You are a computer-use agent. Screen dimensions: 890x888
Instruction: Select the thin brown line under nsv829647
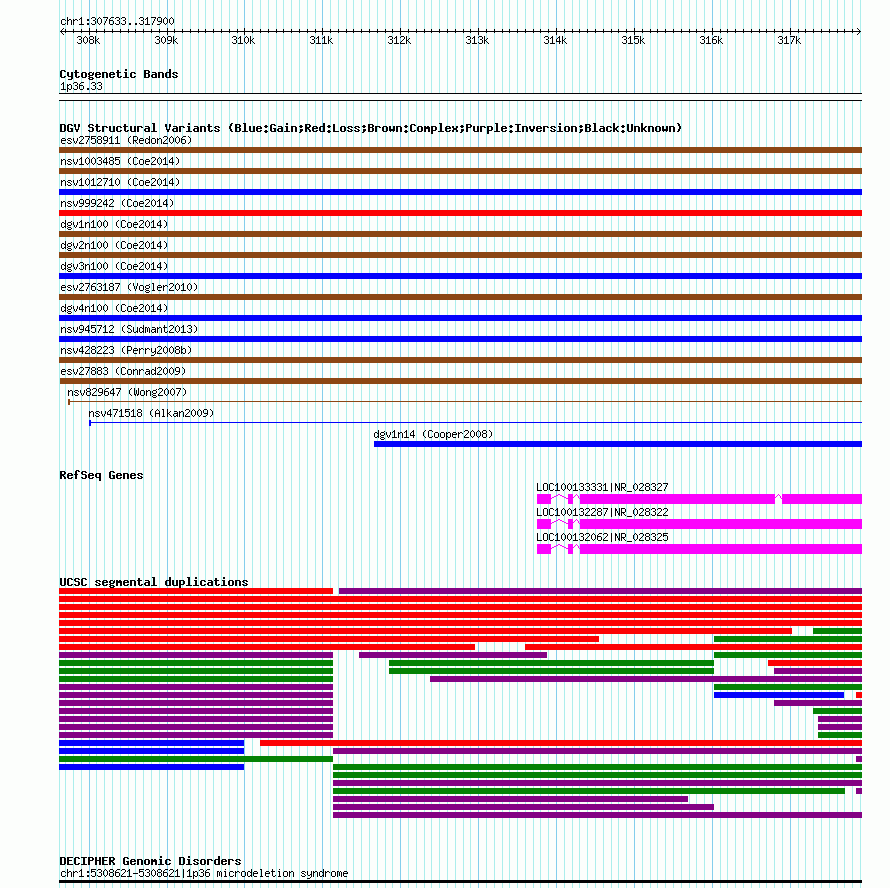coord(465,402)
